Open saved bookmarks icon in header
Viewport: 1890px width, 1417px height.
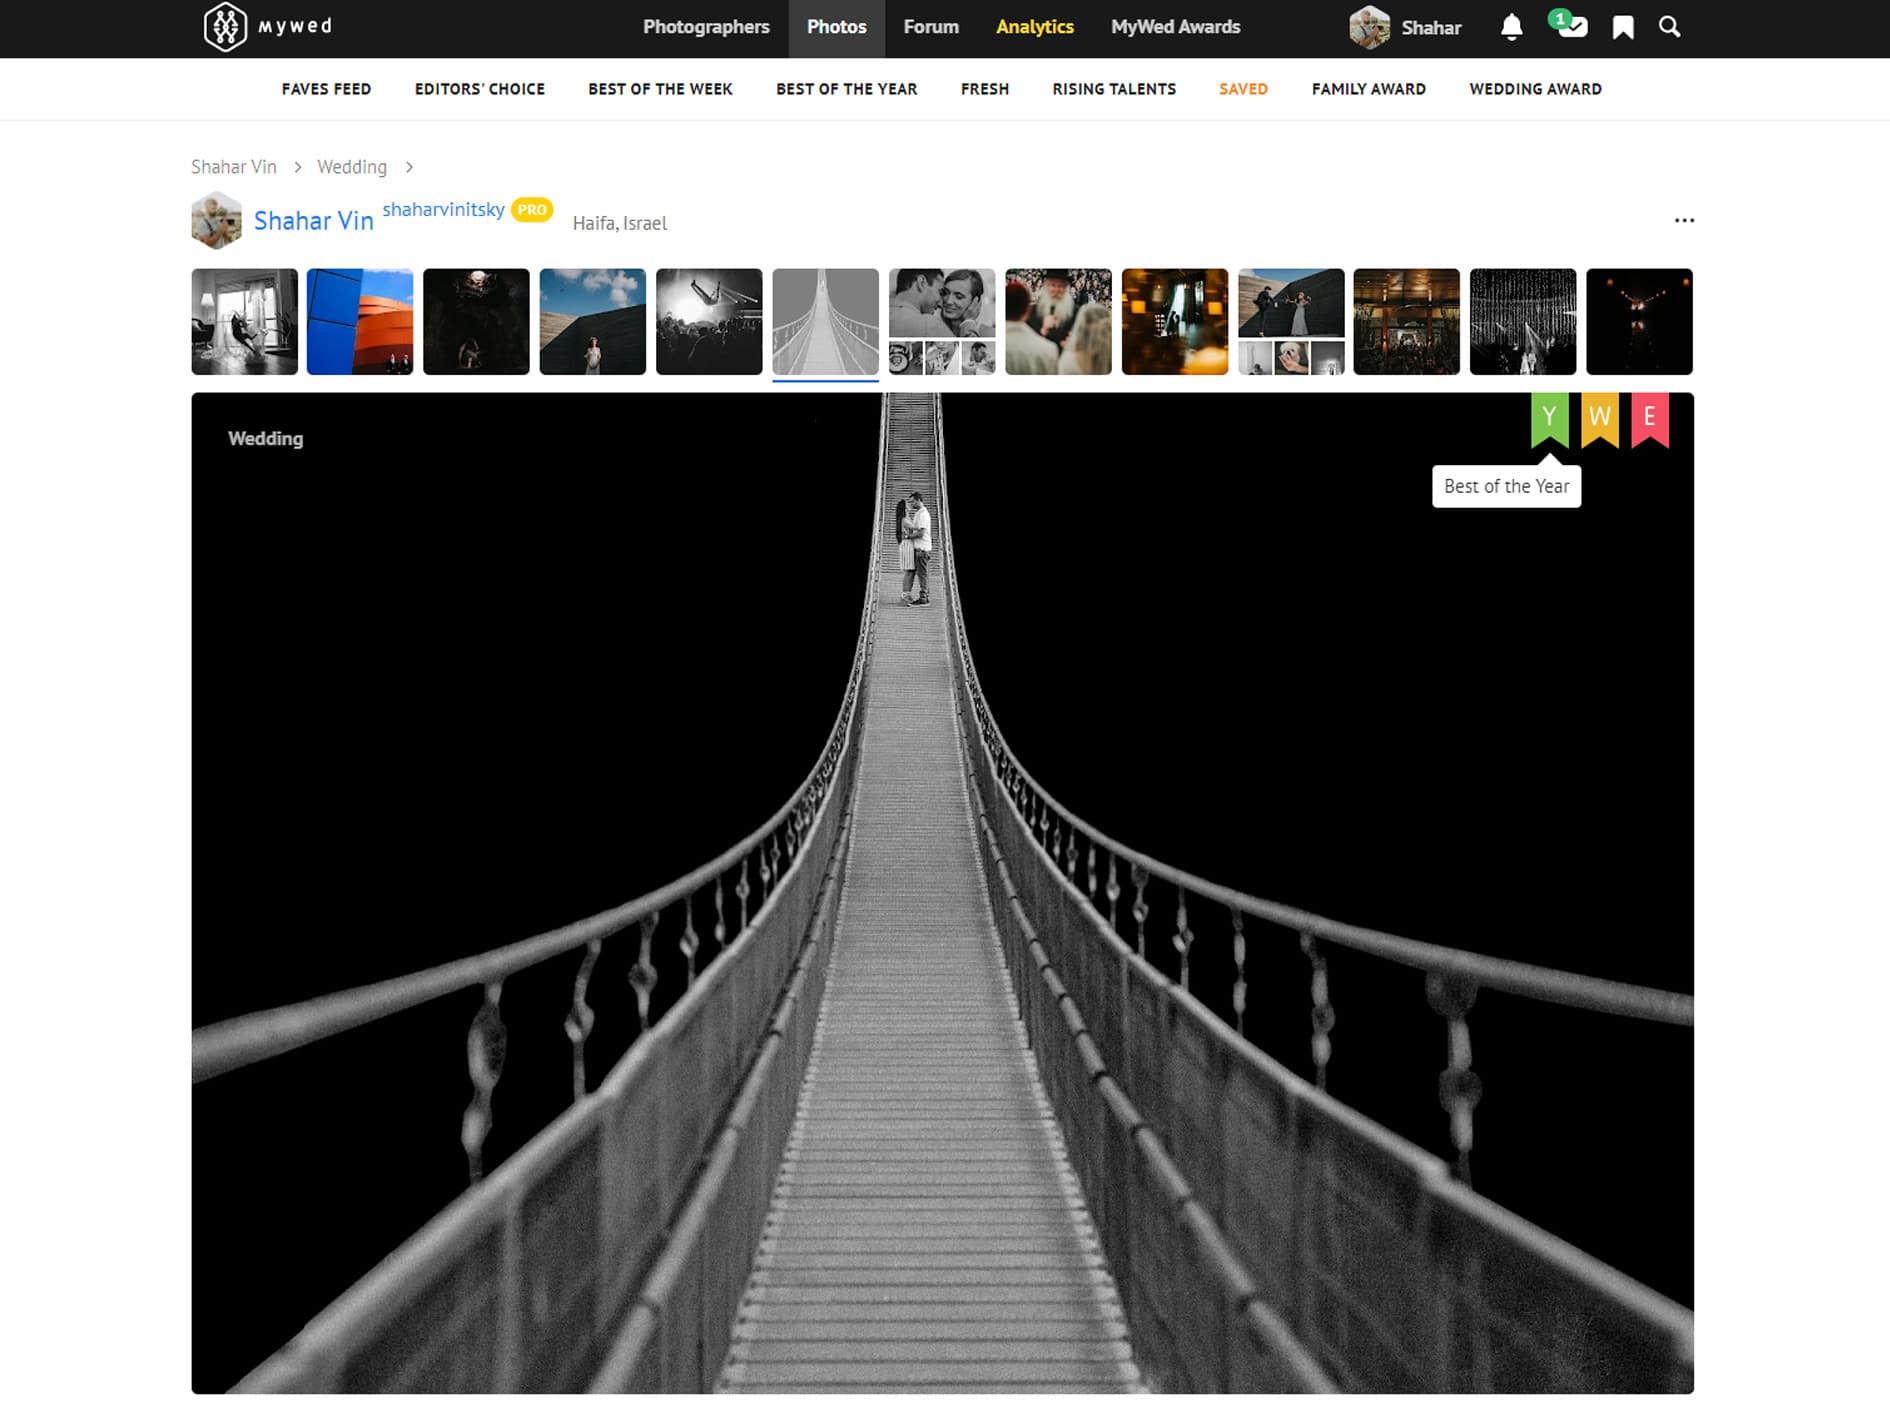[x=1622, y=27]
